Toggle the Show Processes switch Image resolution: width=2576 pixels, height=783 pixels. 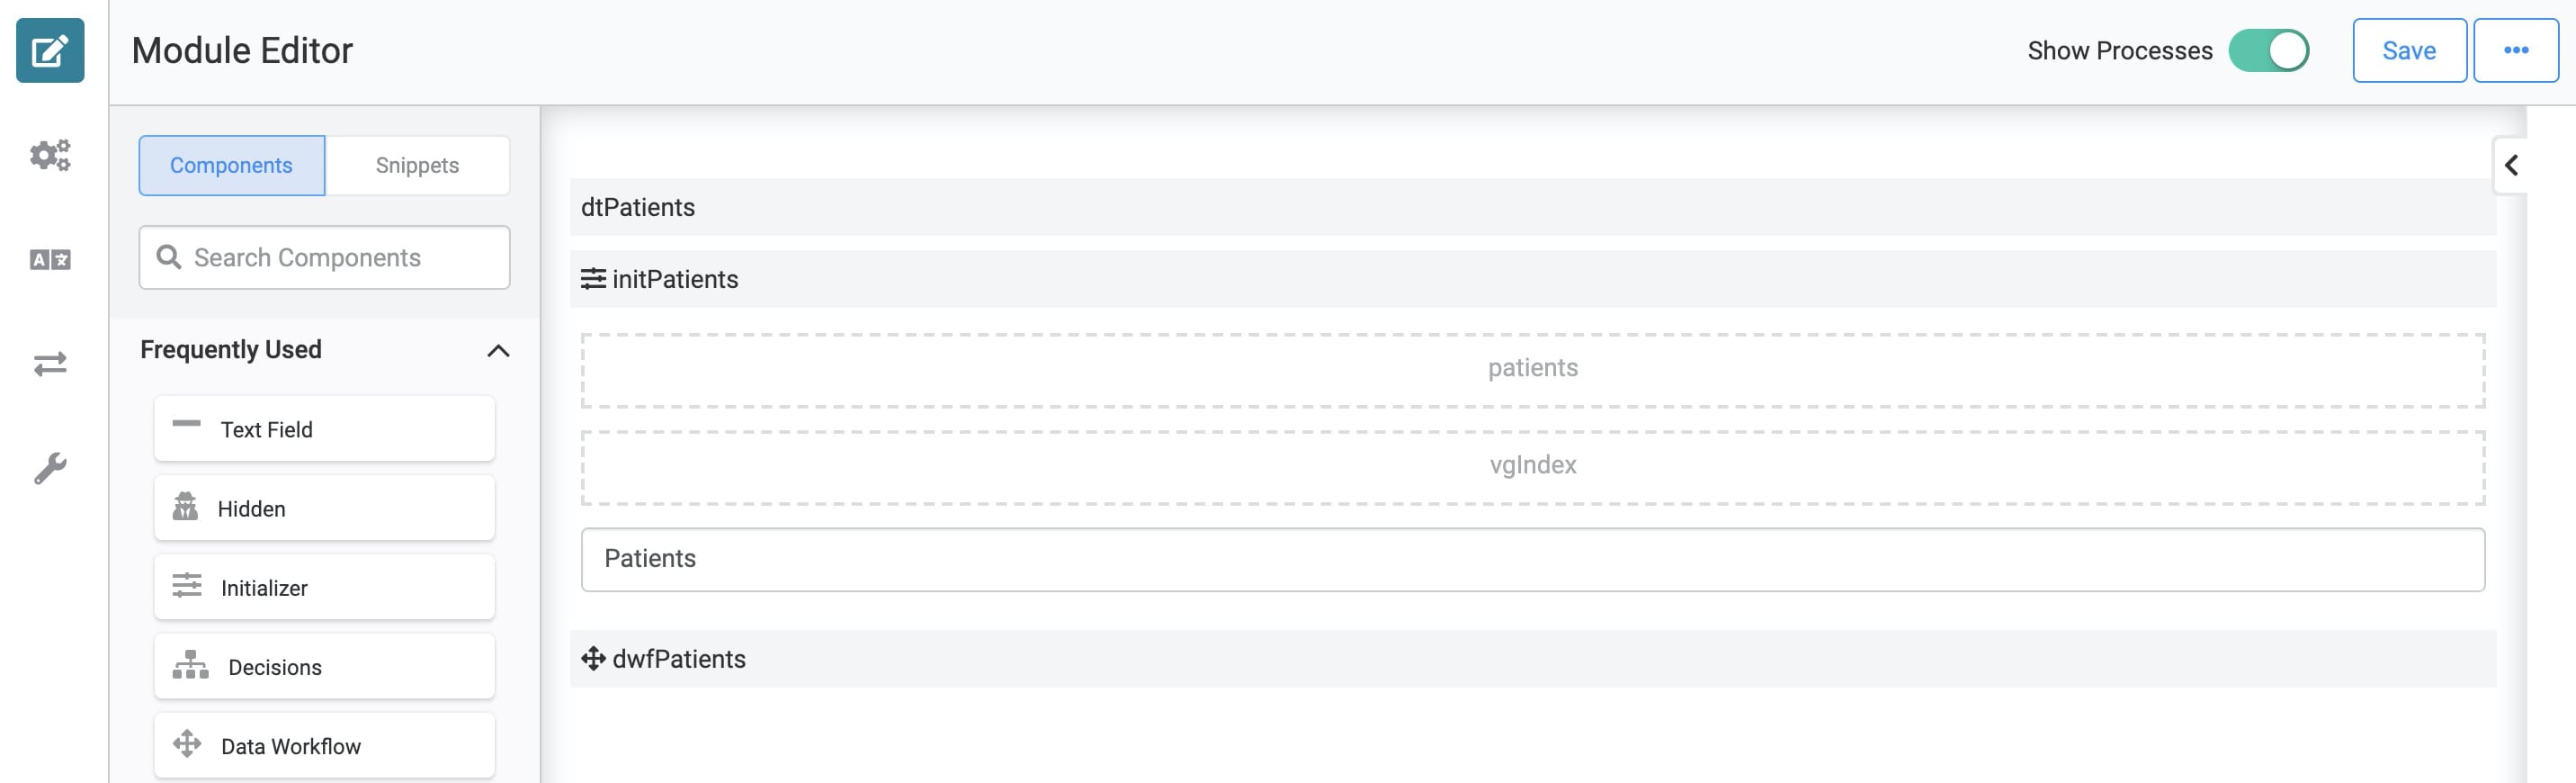(2268, 50)
